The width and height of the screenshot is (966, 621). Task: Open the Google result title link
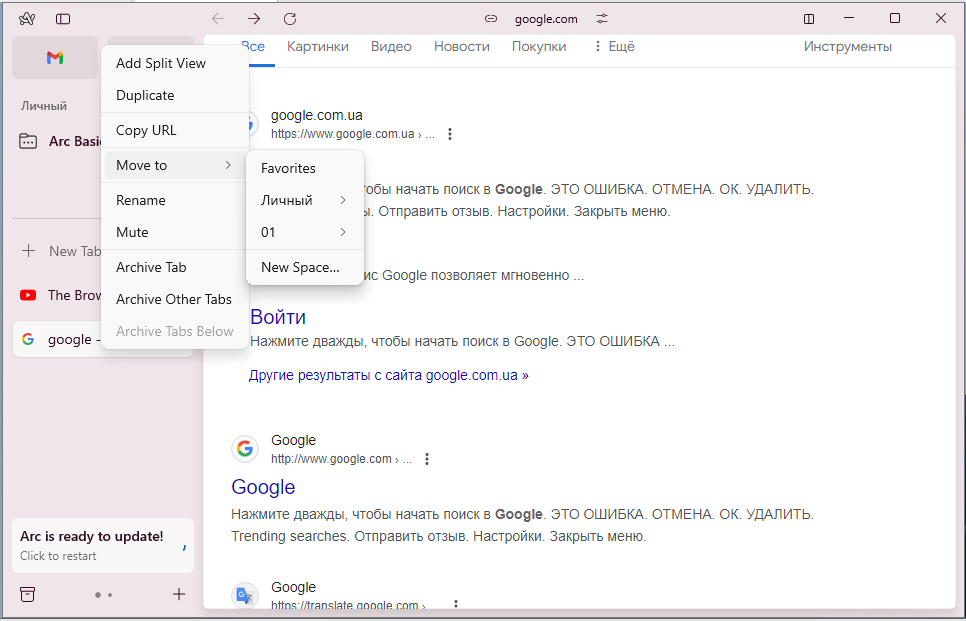pyautogui.click(x=263, y=487)
